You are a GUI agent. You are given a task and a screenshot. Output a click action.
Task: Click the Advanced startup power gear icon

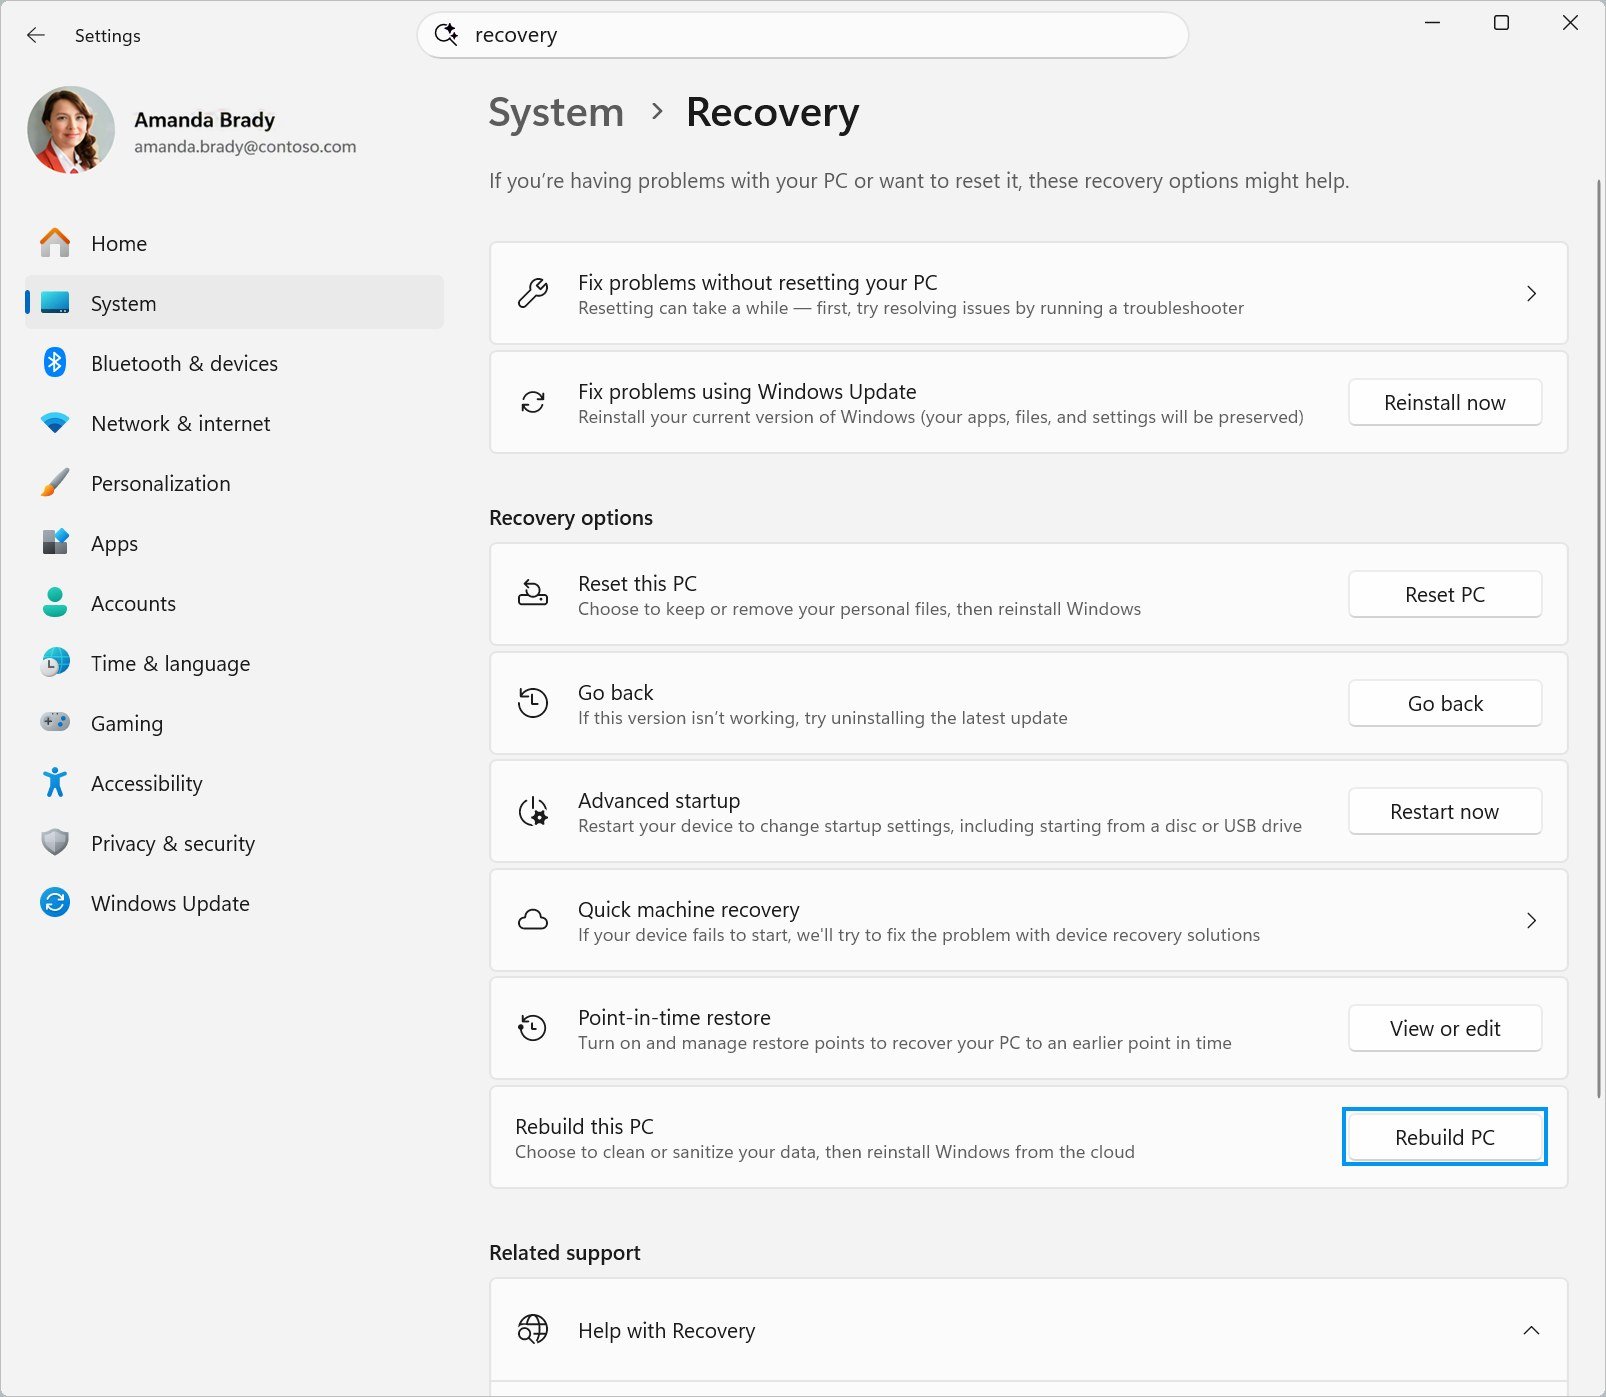[x=532, y=811]
